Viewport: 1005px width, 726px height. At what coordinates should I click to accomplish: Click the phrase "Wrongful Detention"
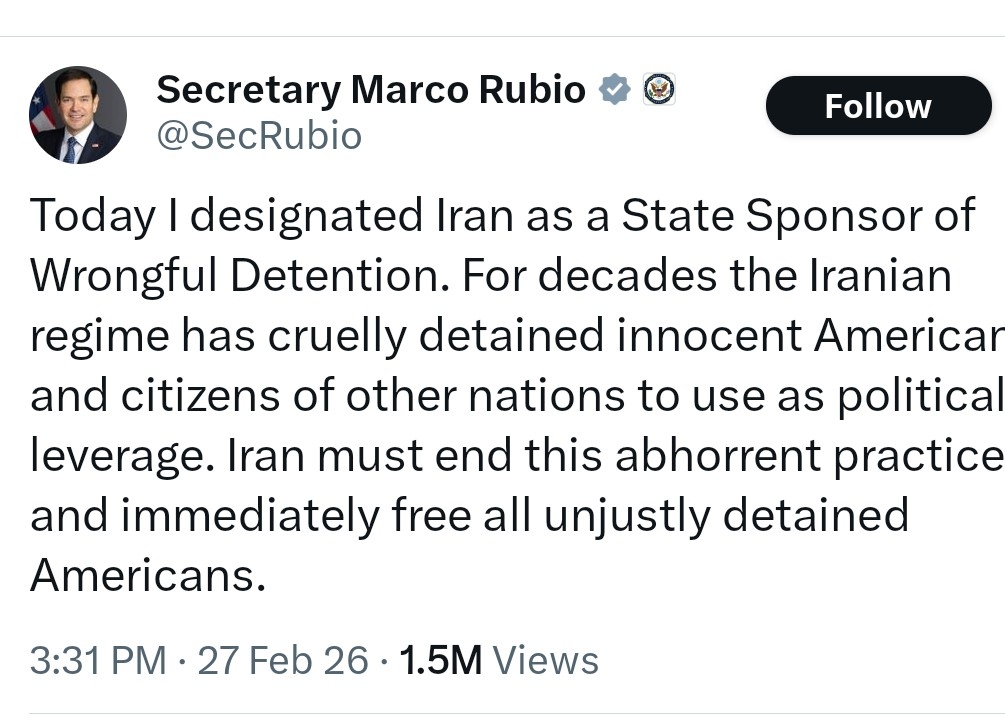coord(235,277)
